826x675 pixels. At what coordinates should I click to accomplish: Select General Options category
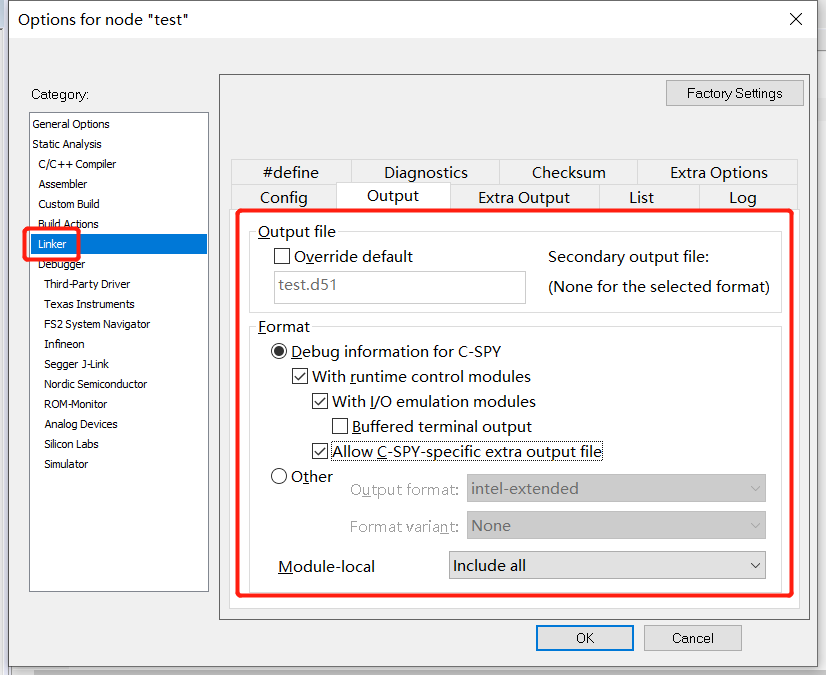[x=119, y=124]
